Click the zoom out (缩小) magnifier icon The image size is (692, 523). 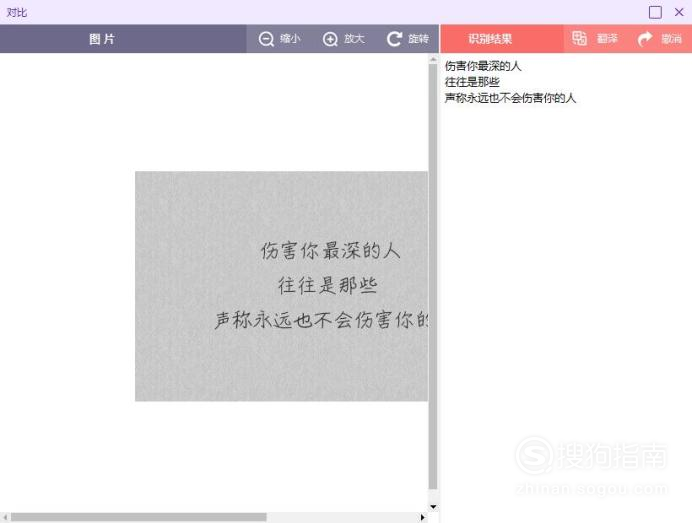pyautogui.click(x=266, y=39)
